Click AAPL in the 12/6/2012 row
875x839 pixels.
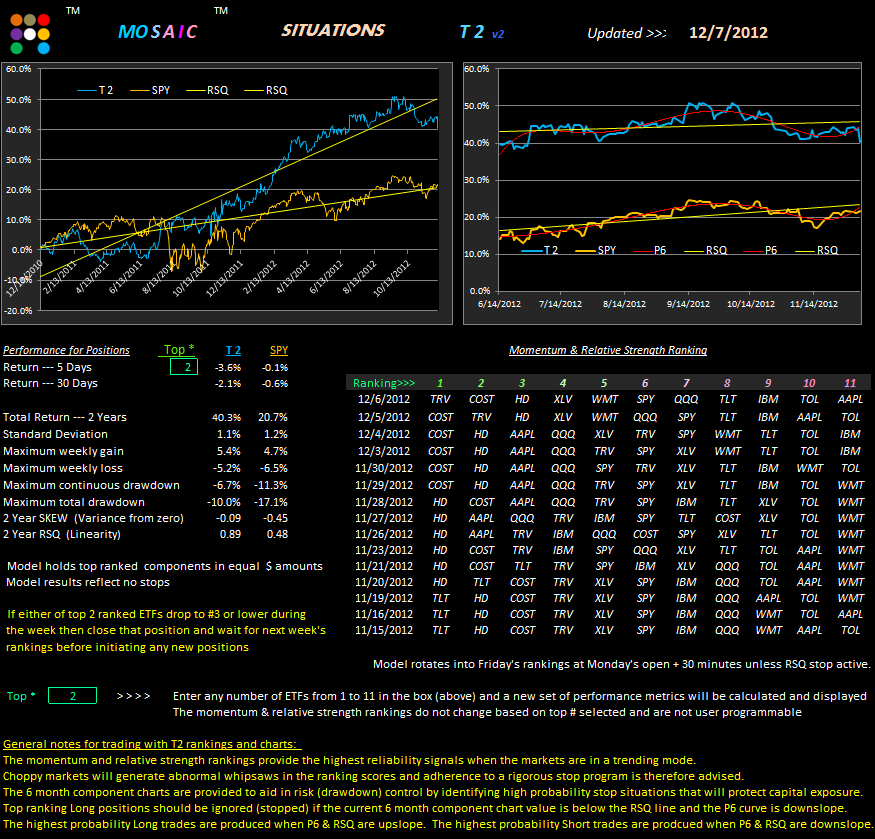click(x=850, y=399)
